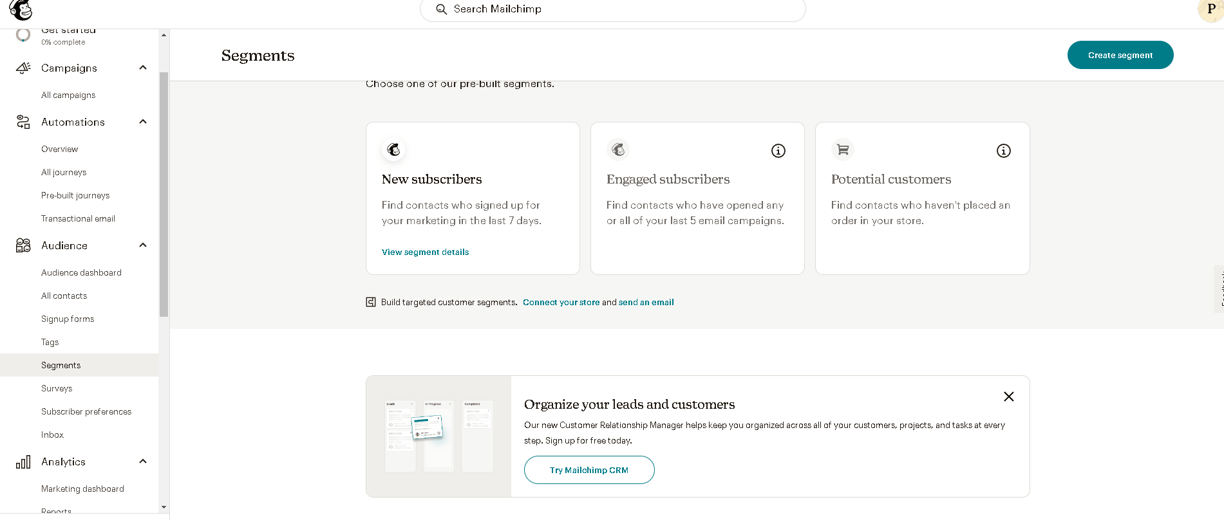Screen dimensions: 1224x520
Task: Collapse the Audience section
Action: (143, 245)
